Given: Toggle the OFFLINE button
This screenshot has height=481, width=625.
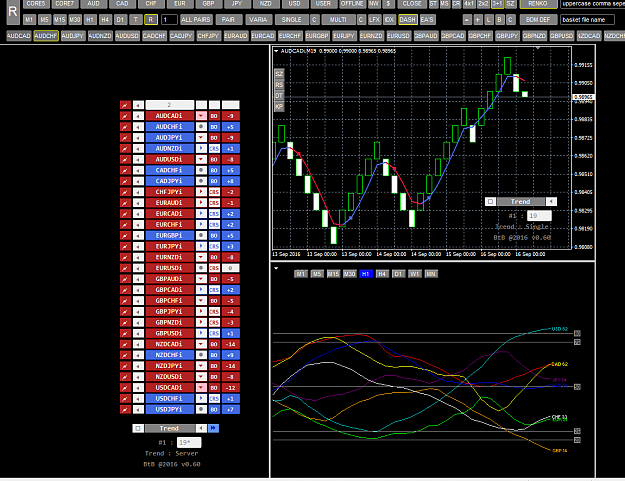Looking at the screenshot, I should pyautogui.click(x=352, y=4).
